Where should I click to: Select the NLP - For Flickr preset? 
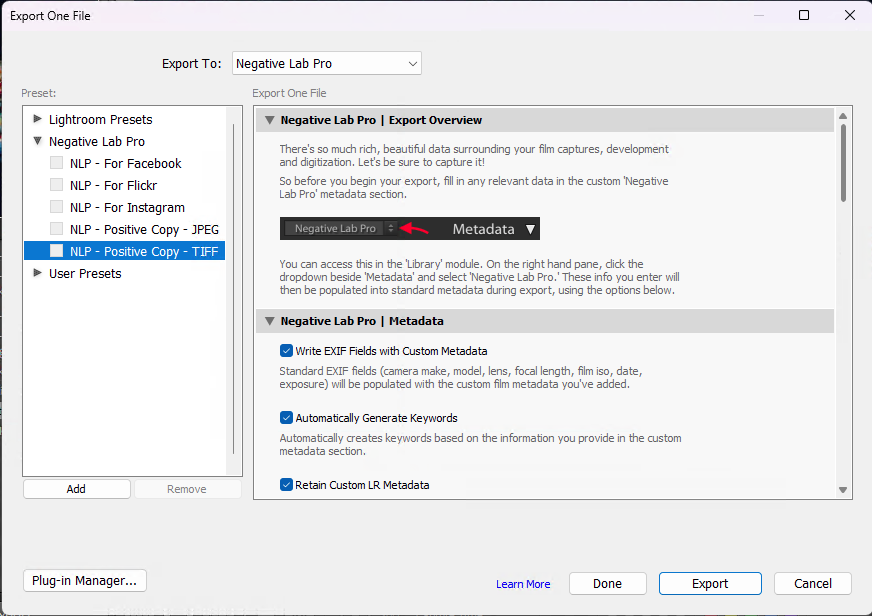(113, 186)
